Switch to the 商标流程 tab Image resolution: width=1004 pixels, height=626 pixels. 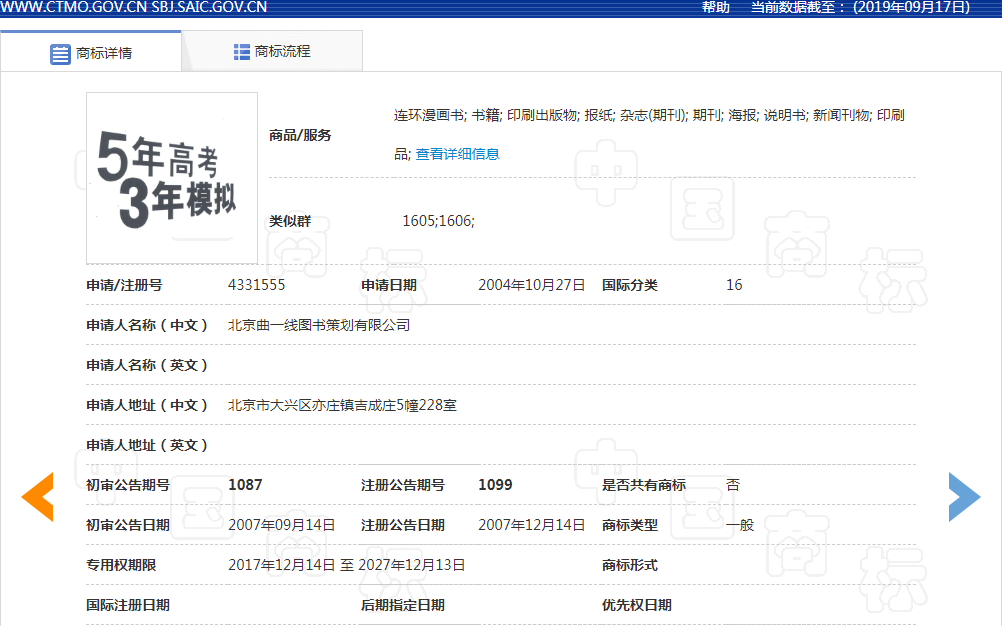272,51
